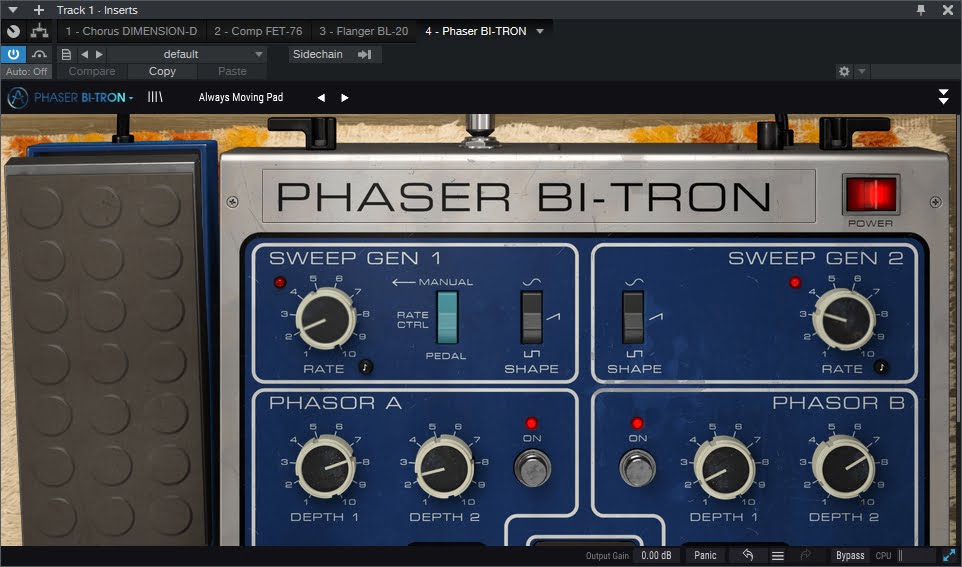The image size is (962, 567).
Task: Click the Phasor A DEPTH 1 knob
Action: pos(326,466)
